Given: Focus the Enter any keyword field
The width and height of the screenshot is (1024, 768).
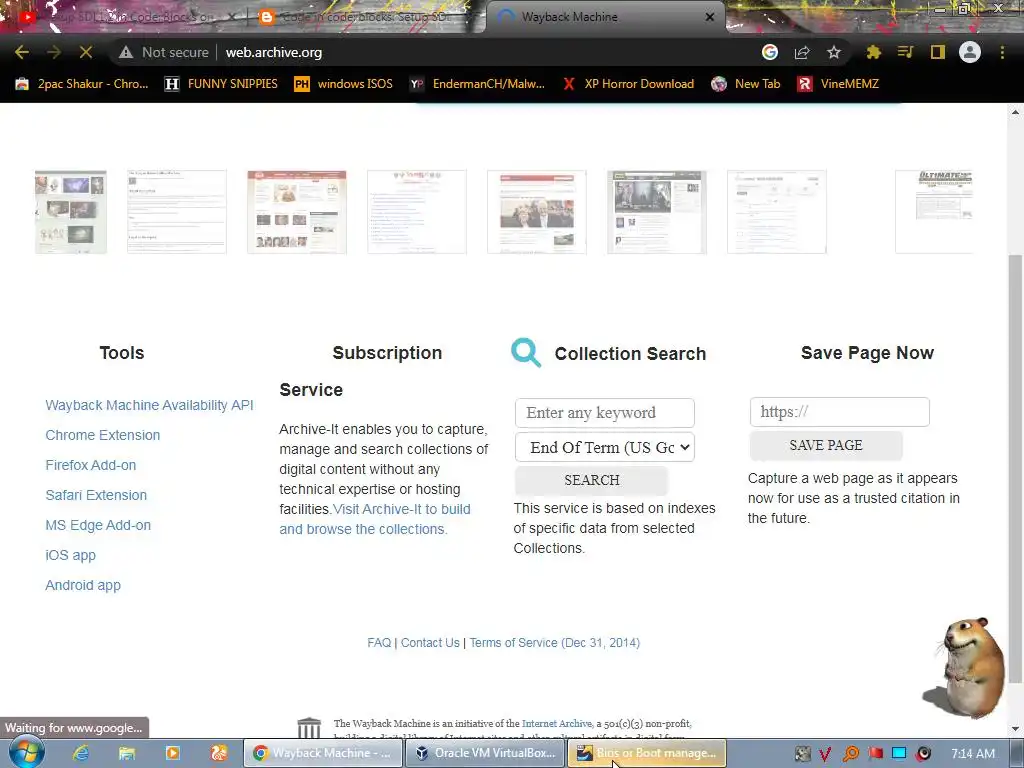Looking at the screenshot, I should (605, 413).
